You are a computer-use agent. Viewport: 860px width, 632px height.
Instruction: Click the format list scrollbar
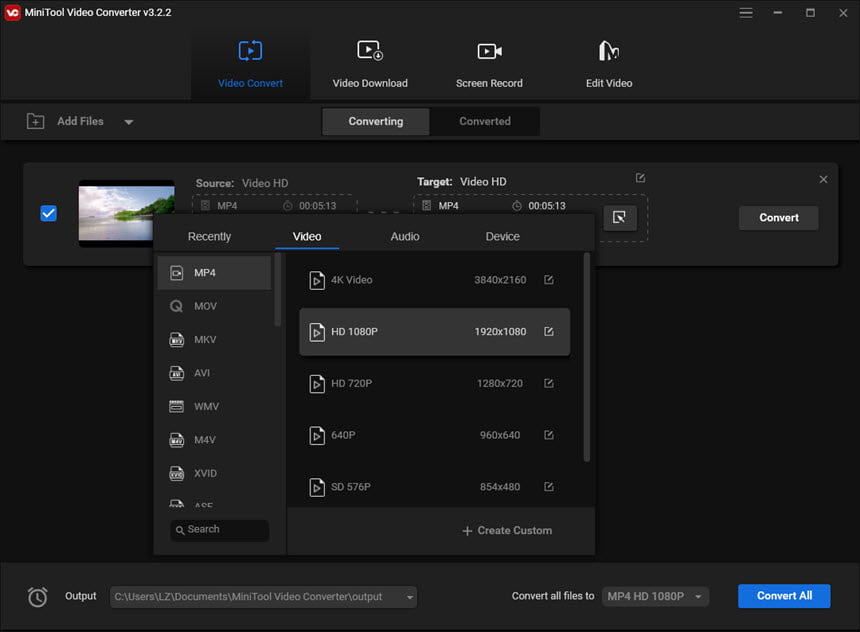278,290
